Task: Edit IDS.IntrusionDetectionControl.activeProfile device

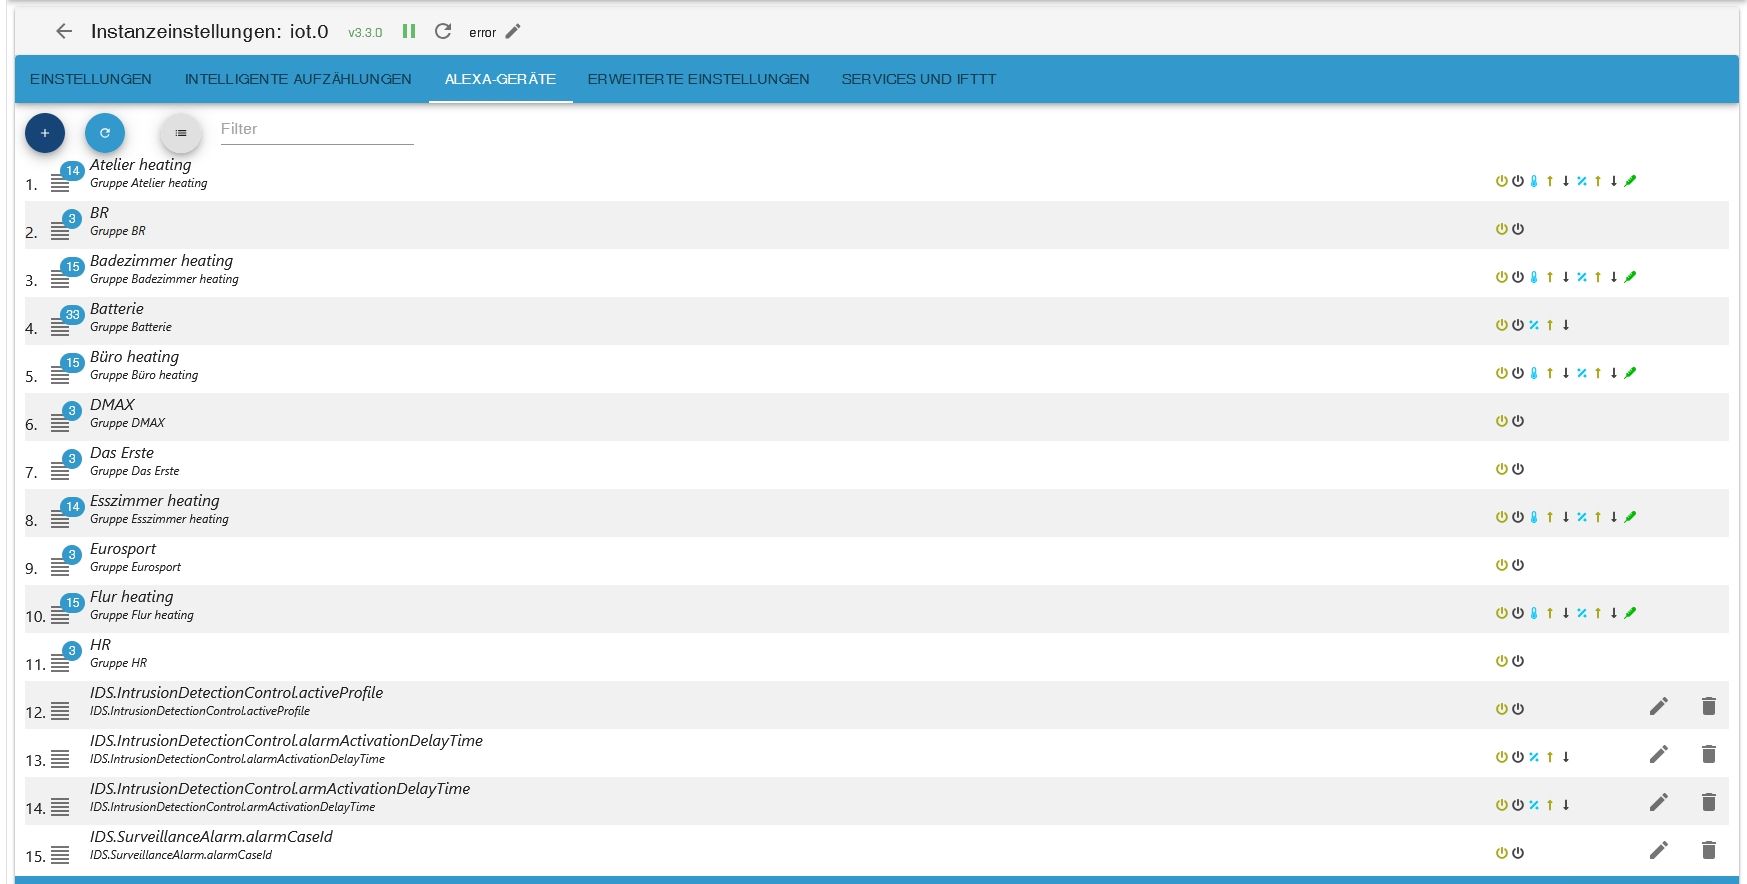Action: [x=1659, y=706]
